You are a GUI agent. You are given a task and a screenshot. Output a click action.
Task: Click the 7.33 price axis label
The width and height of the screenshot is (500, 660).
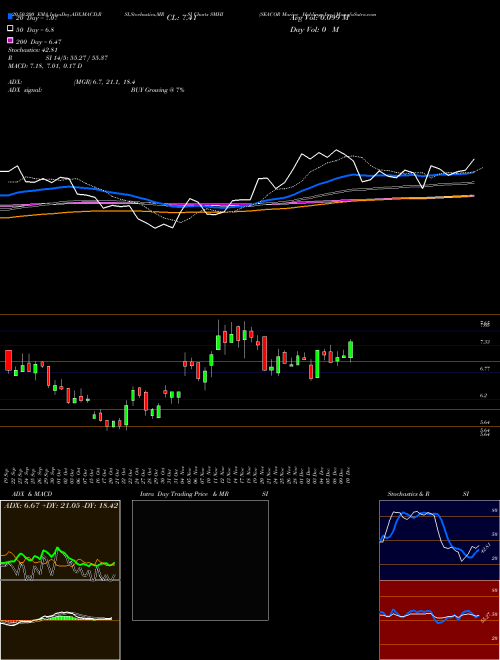coord(485,342)
